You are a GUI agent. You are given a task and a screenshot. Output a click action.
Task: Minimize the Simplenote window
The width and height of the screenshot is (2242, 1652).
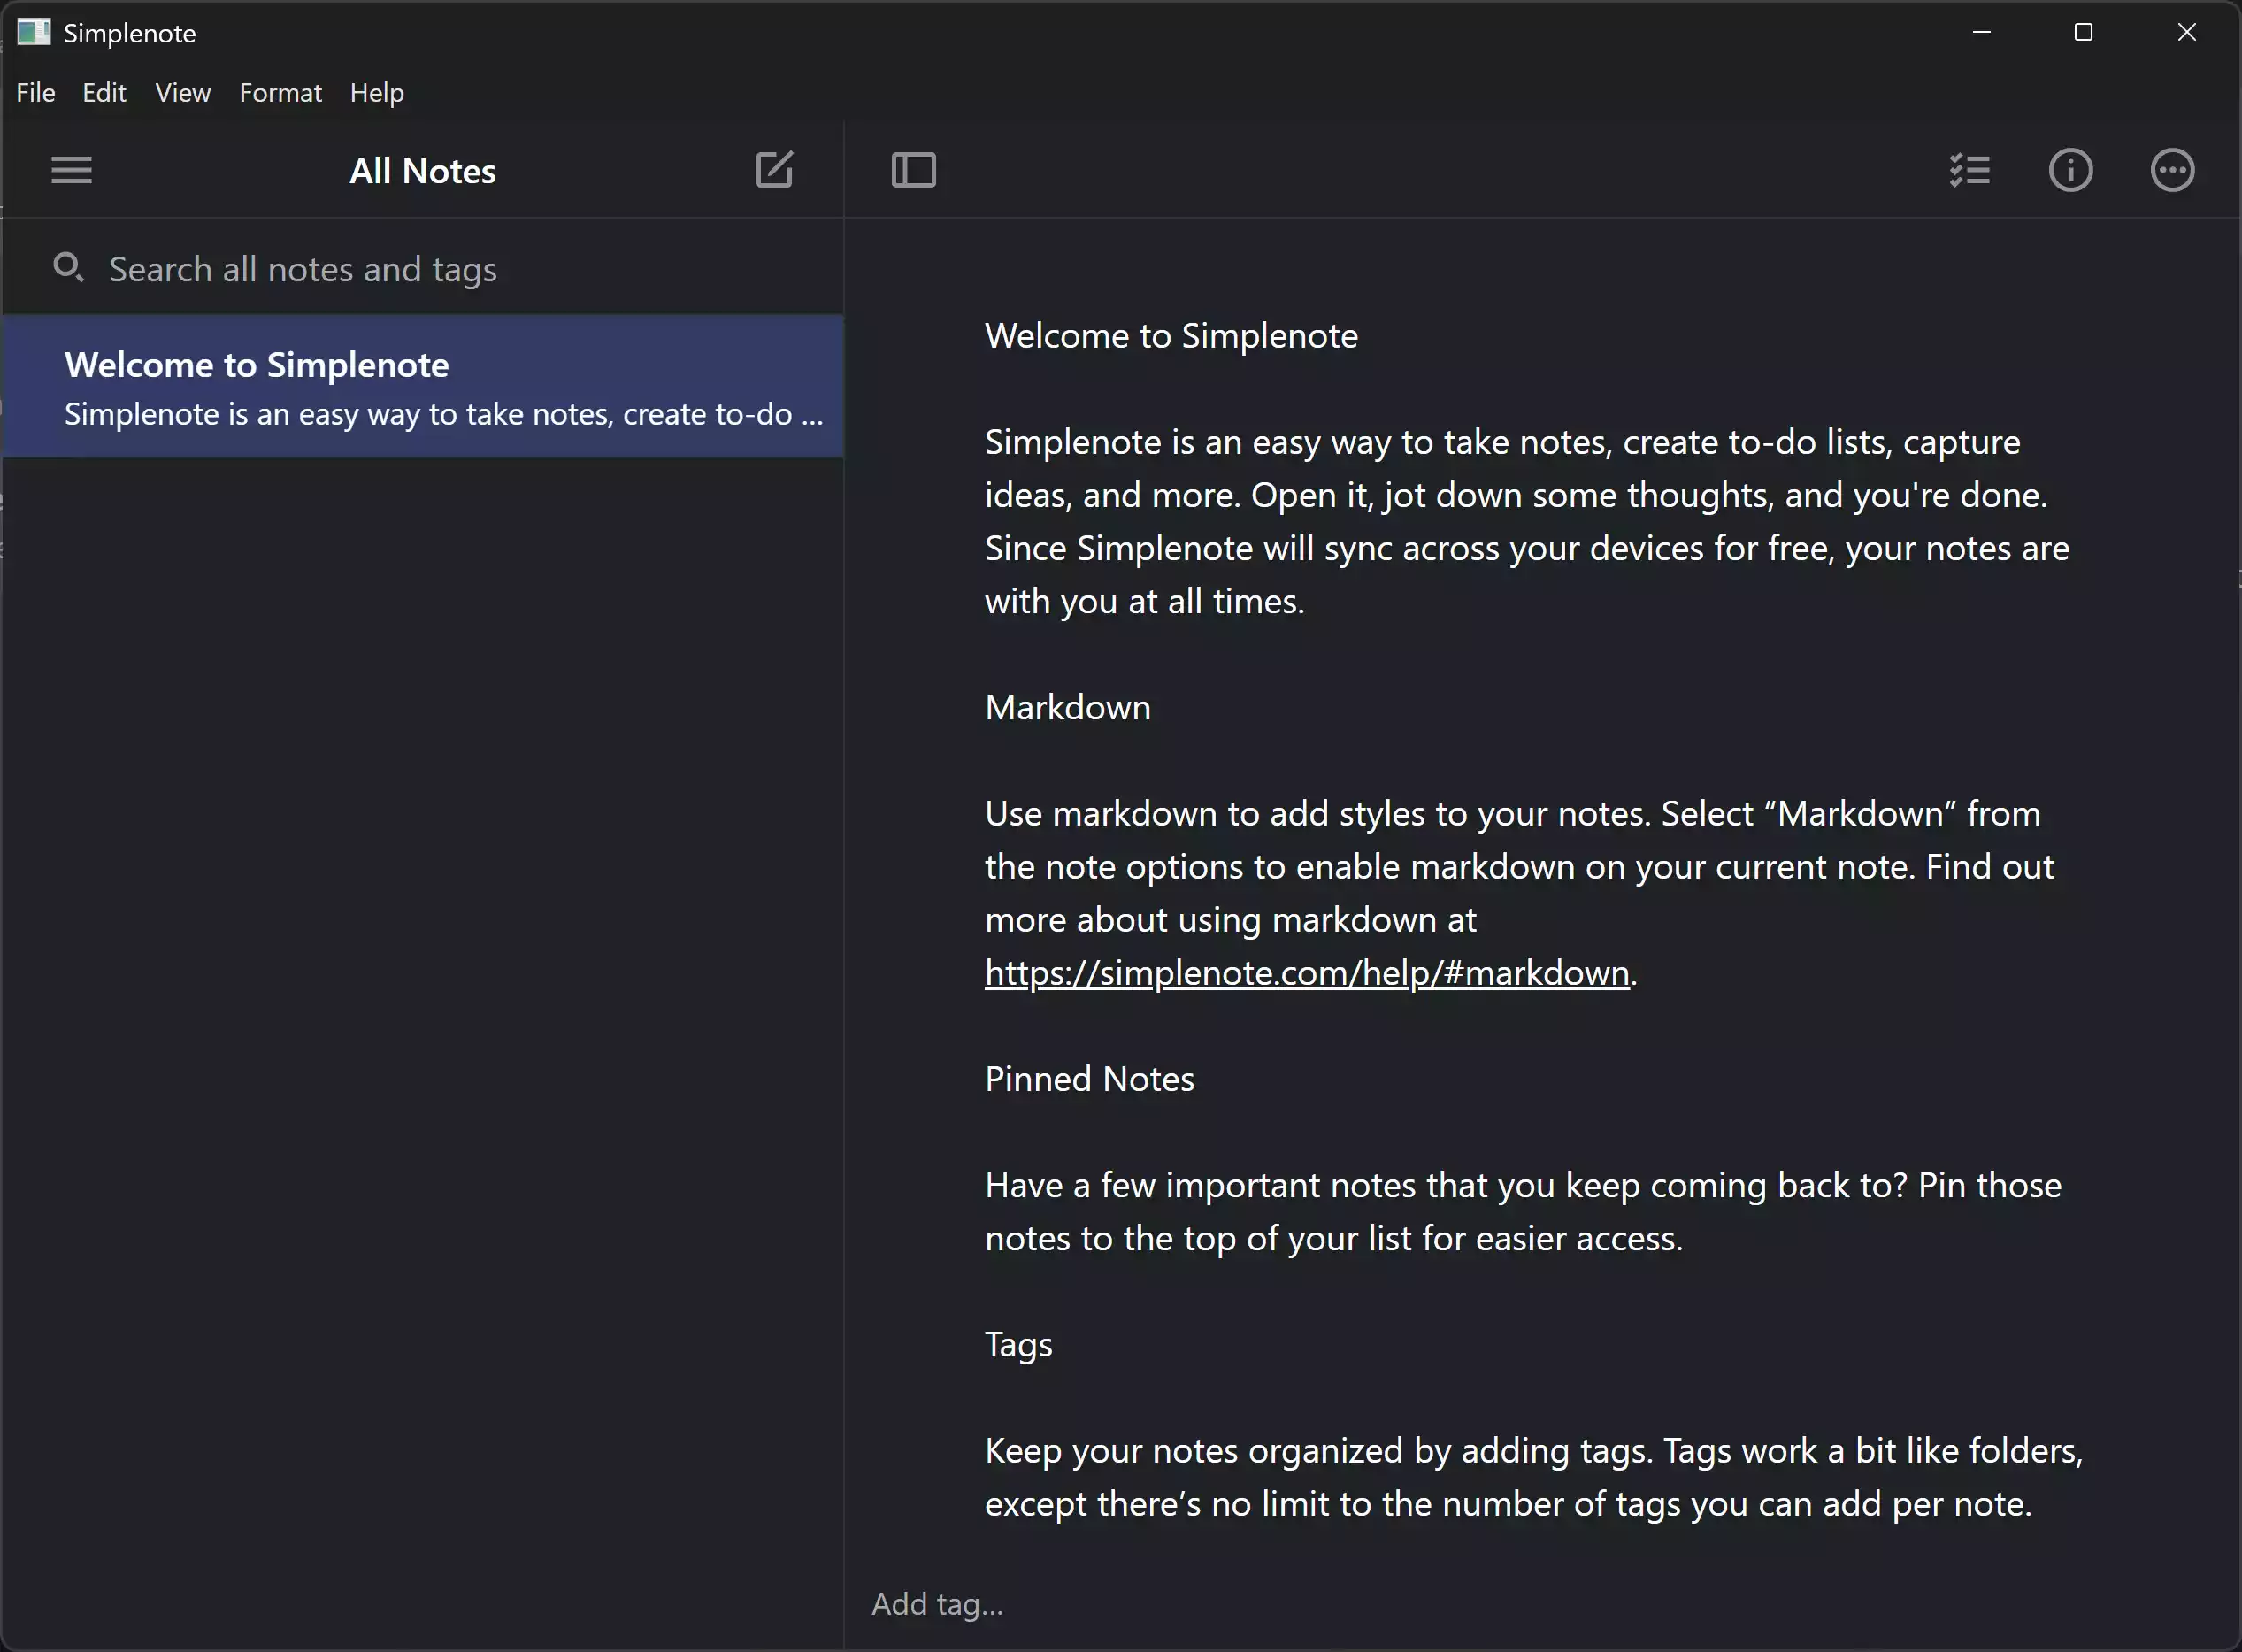[x=1981, y=32]
